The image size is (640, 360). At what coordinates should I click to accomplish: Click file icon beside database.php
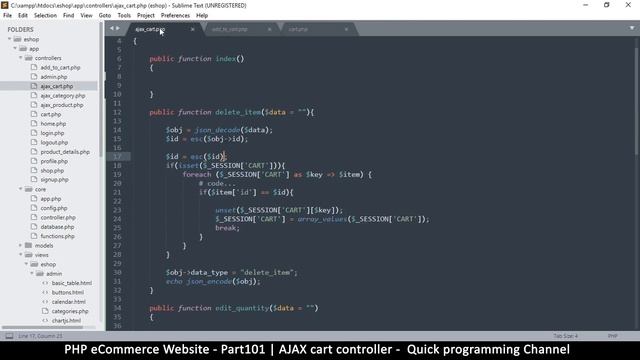click(x=34, y=227)
